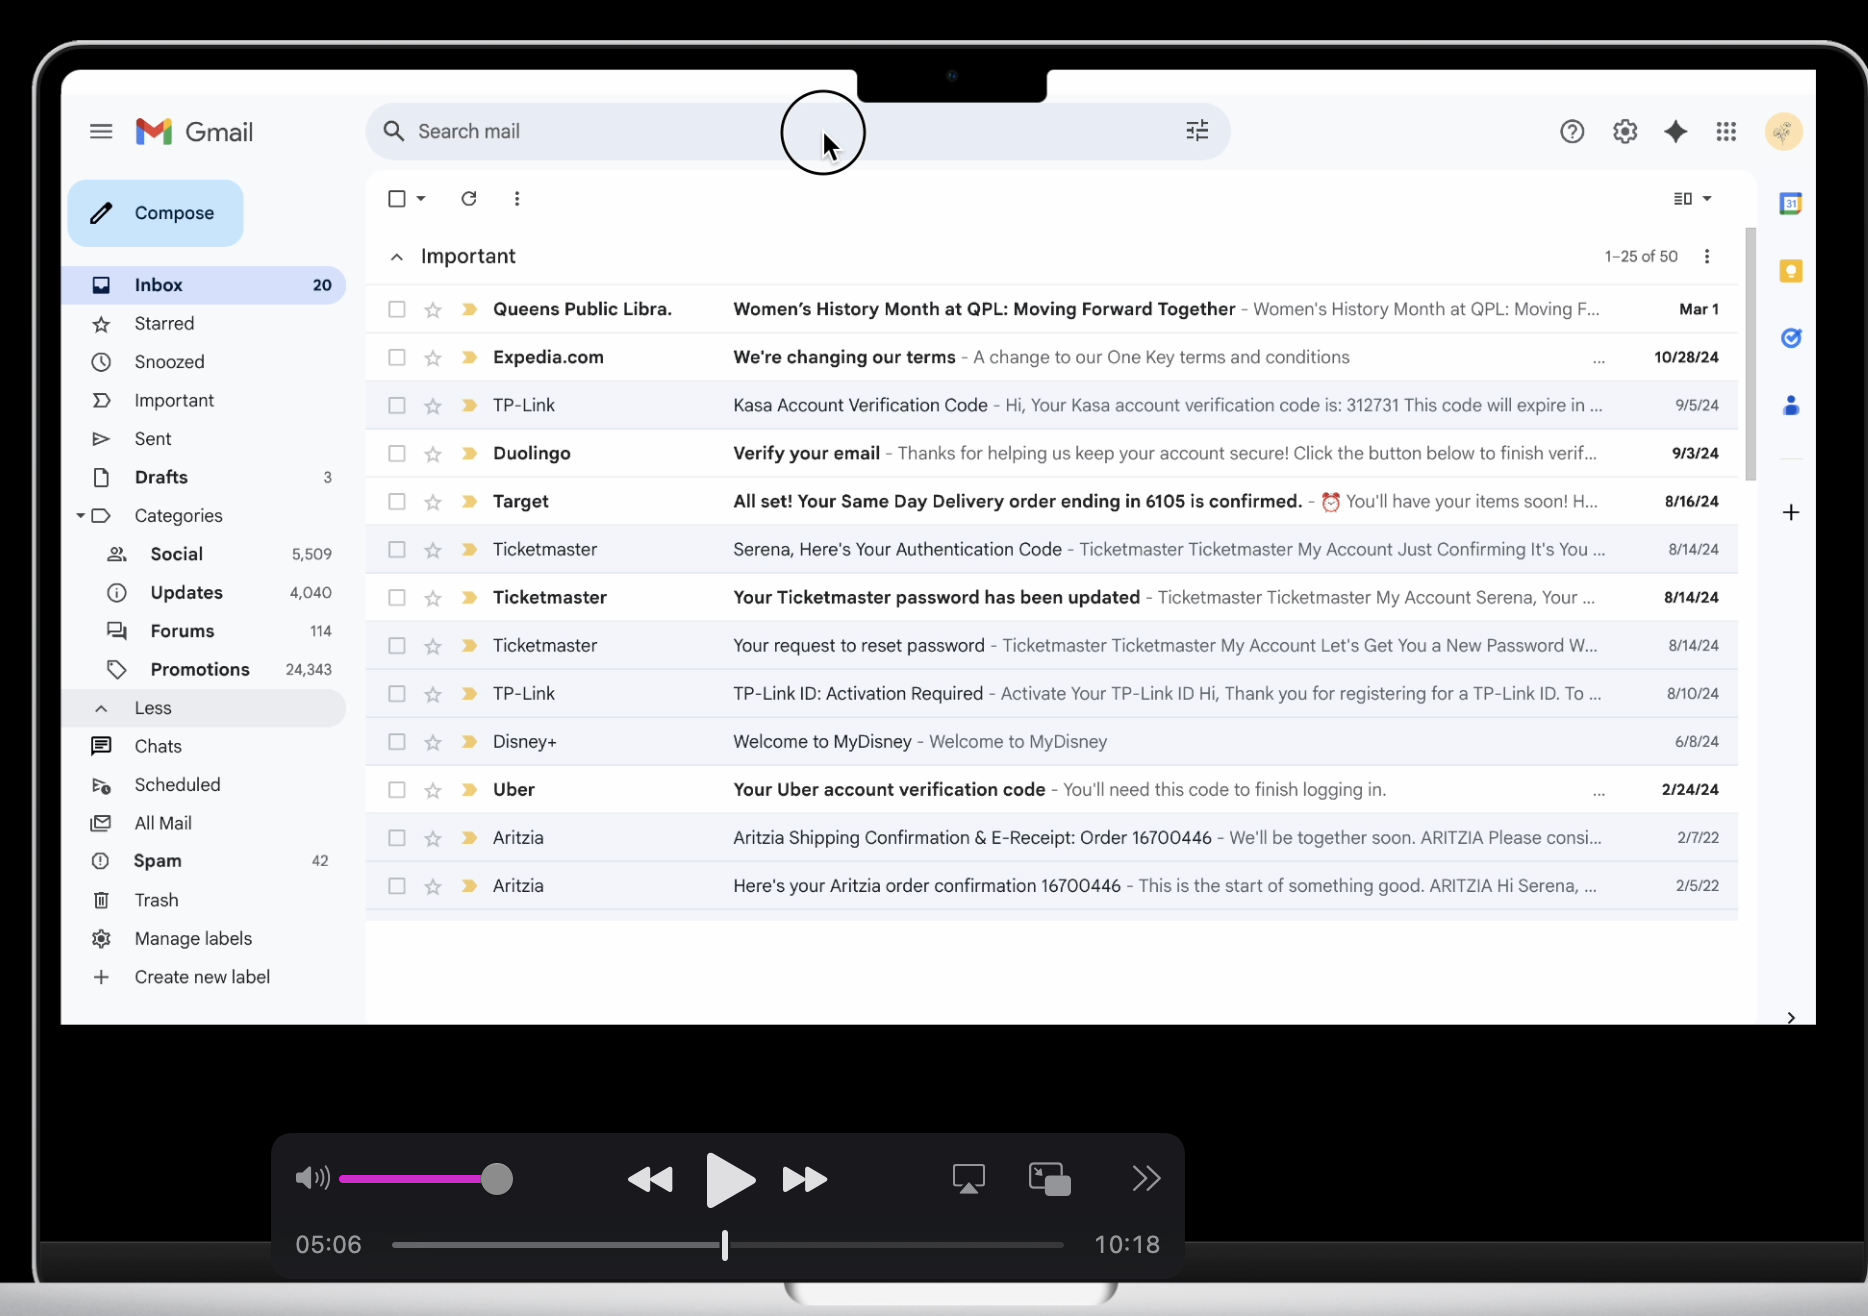This screenshot has height=1316, width=1868.
Task: Select the Duolingo email checkbox
Action: (397, 453)
